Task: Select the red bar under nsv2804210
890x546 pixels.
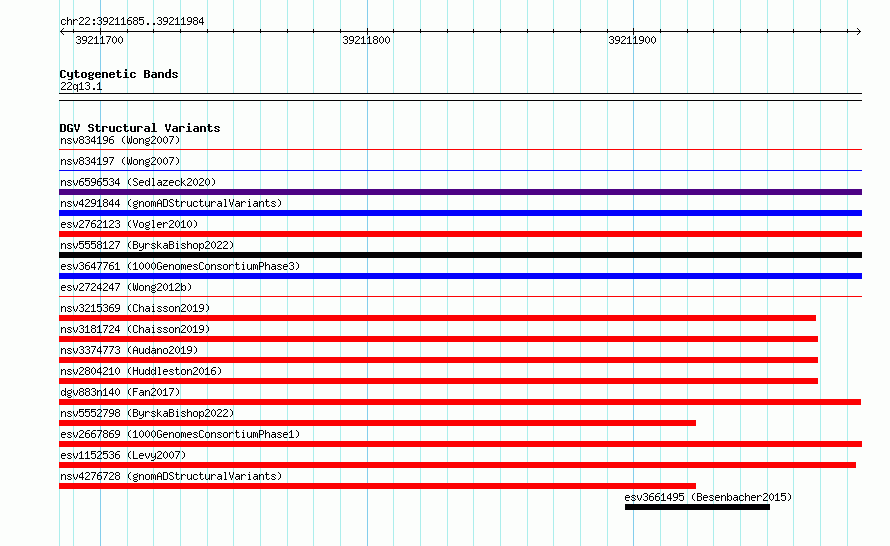Action: (439, 381)
